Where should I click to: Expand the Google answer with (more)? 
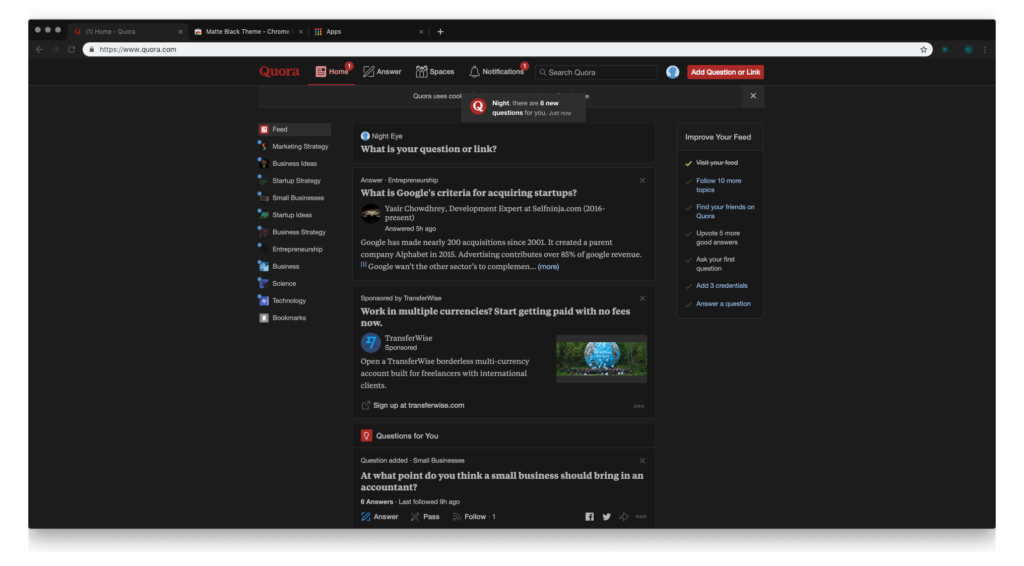click(x=548, y=266)
